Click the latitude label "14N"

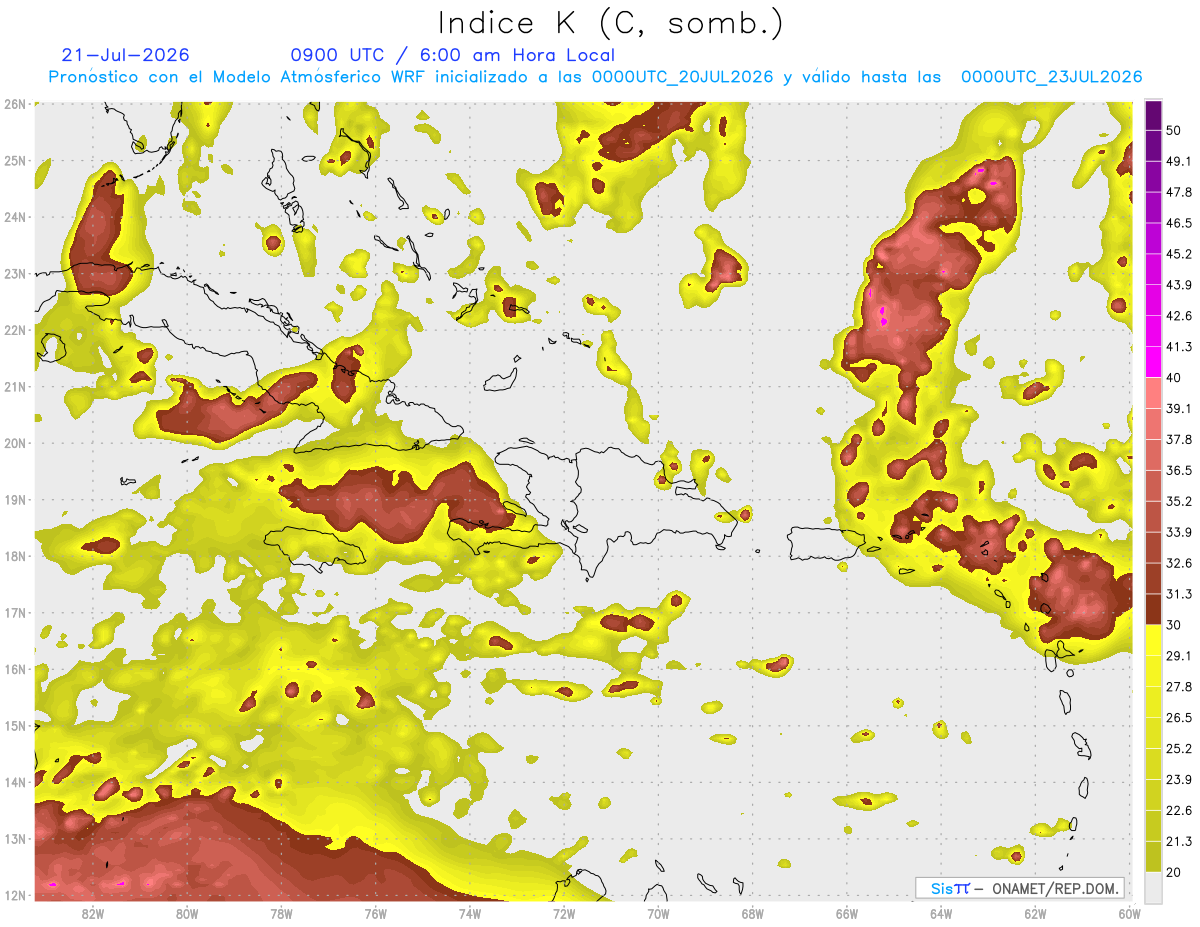pyautogui.click(x=14, y=782)
